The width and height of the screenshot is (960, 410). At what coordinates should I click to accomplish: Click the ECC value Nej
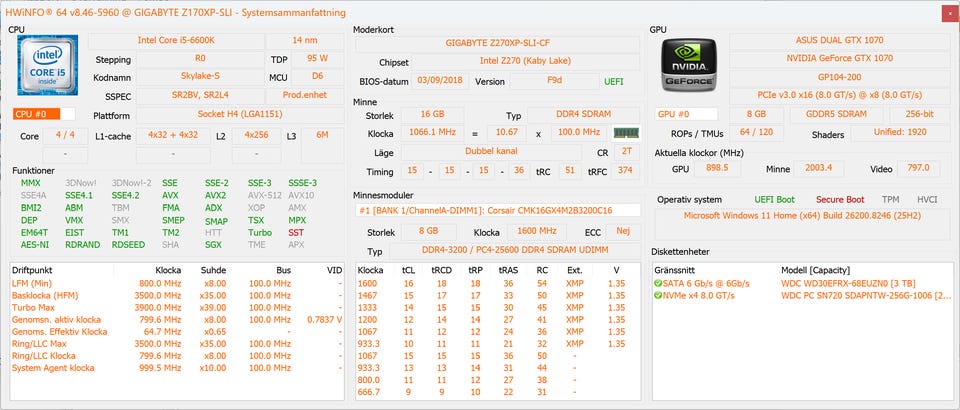(x=624, y=231)
